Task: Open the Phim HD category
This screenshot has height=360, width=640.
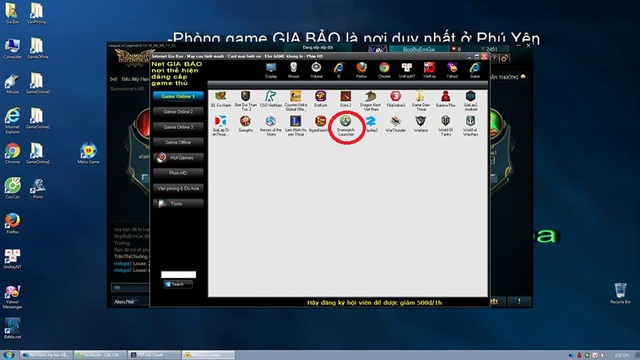Action: [x=178, y=173]
